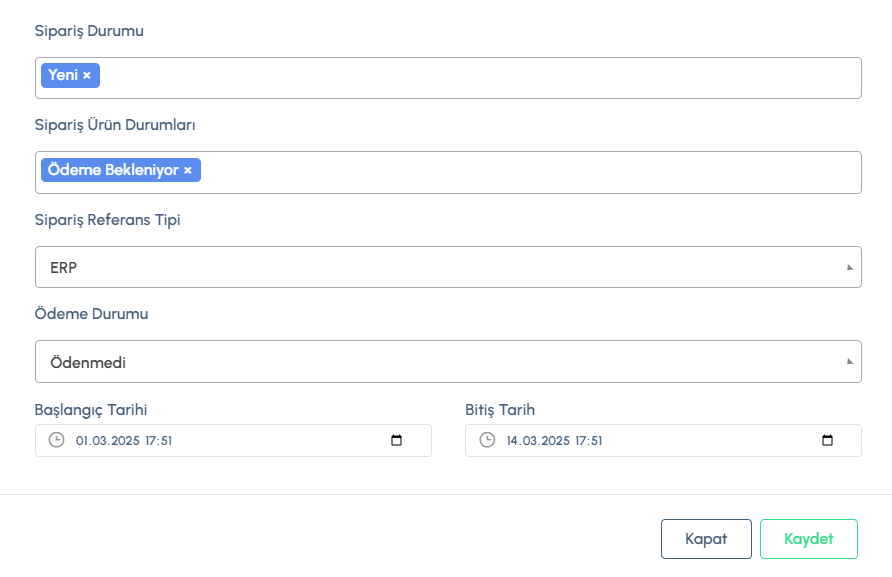Click the Ödeme Durumu field label
This screenshot has height=577, width=892.
pos(91,314)
